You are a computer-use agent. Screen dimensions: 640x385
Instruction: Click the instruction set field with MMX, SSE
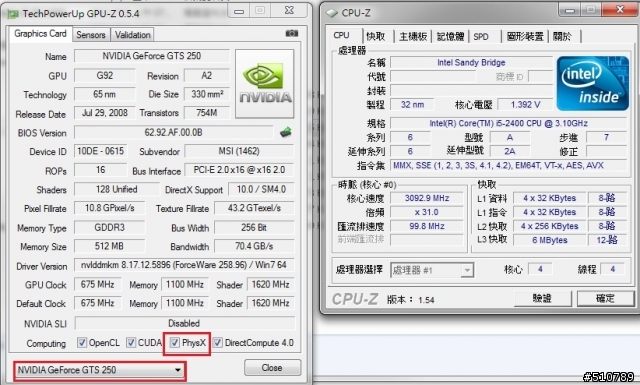click(509, 165)
